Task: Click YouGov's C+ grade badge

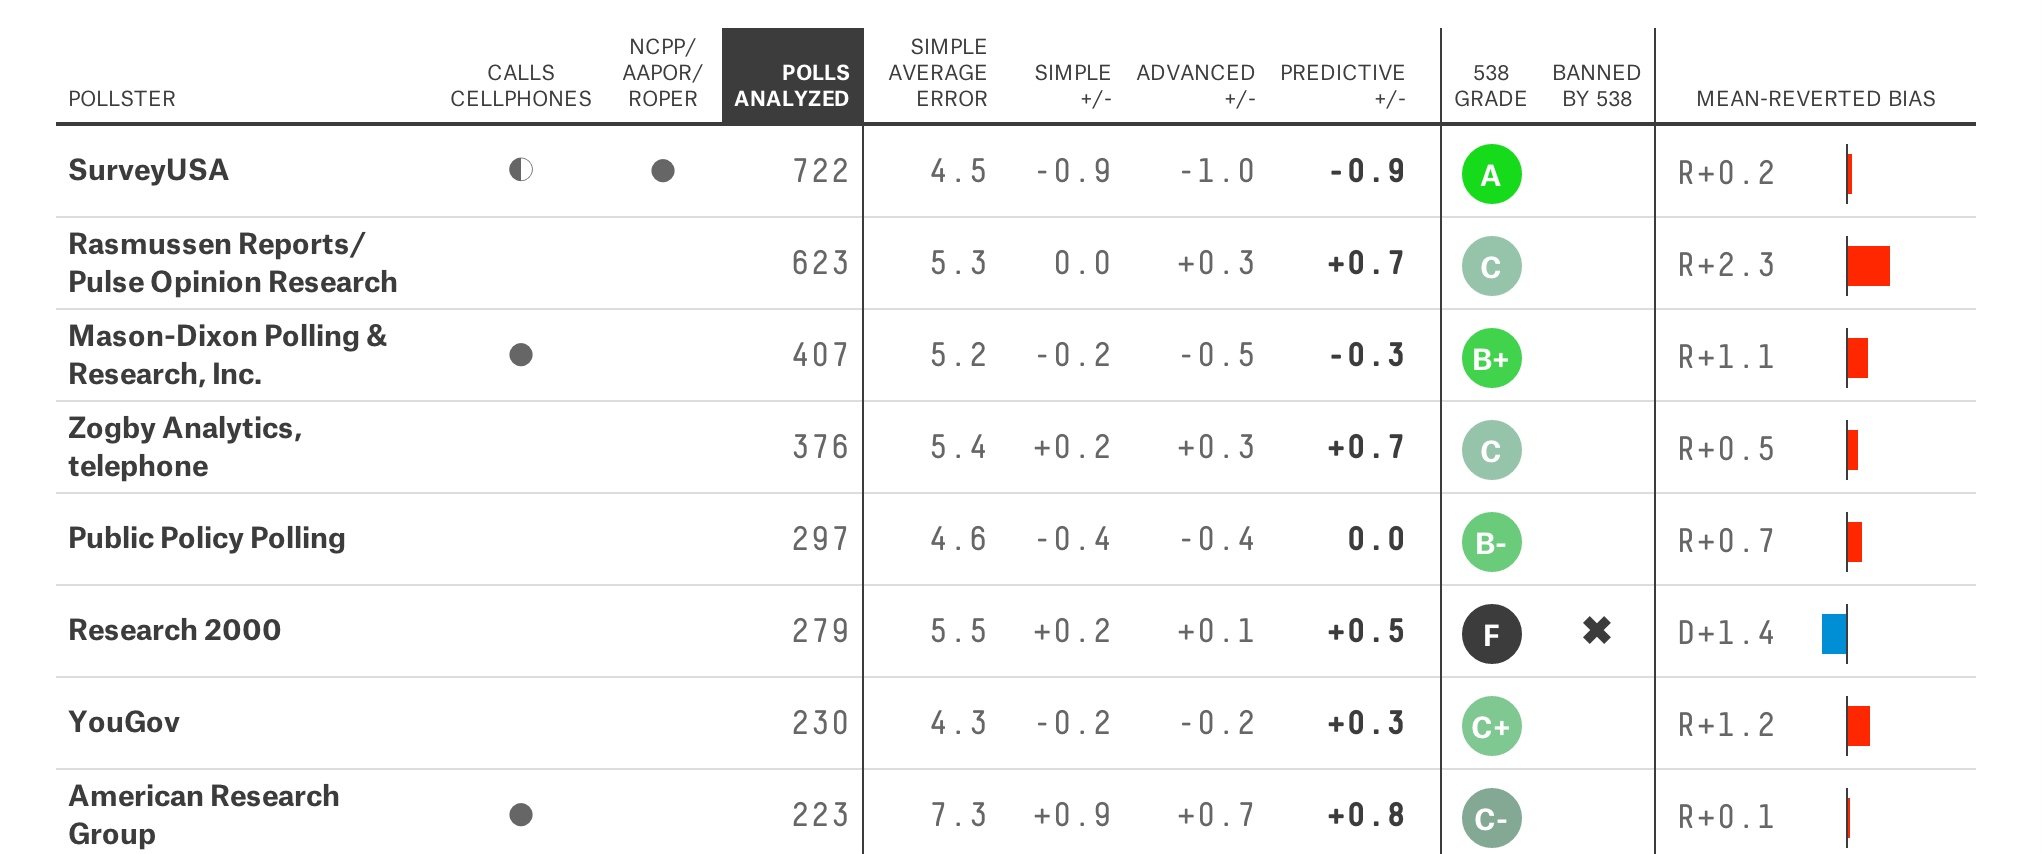Action: pyautogui.click(x=1491, y=726)
